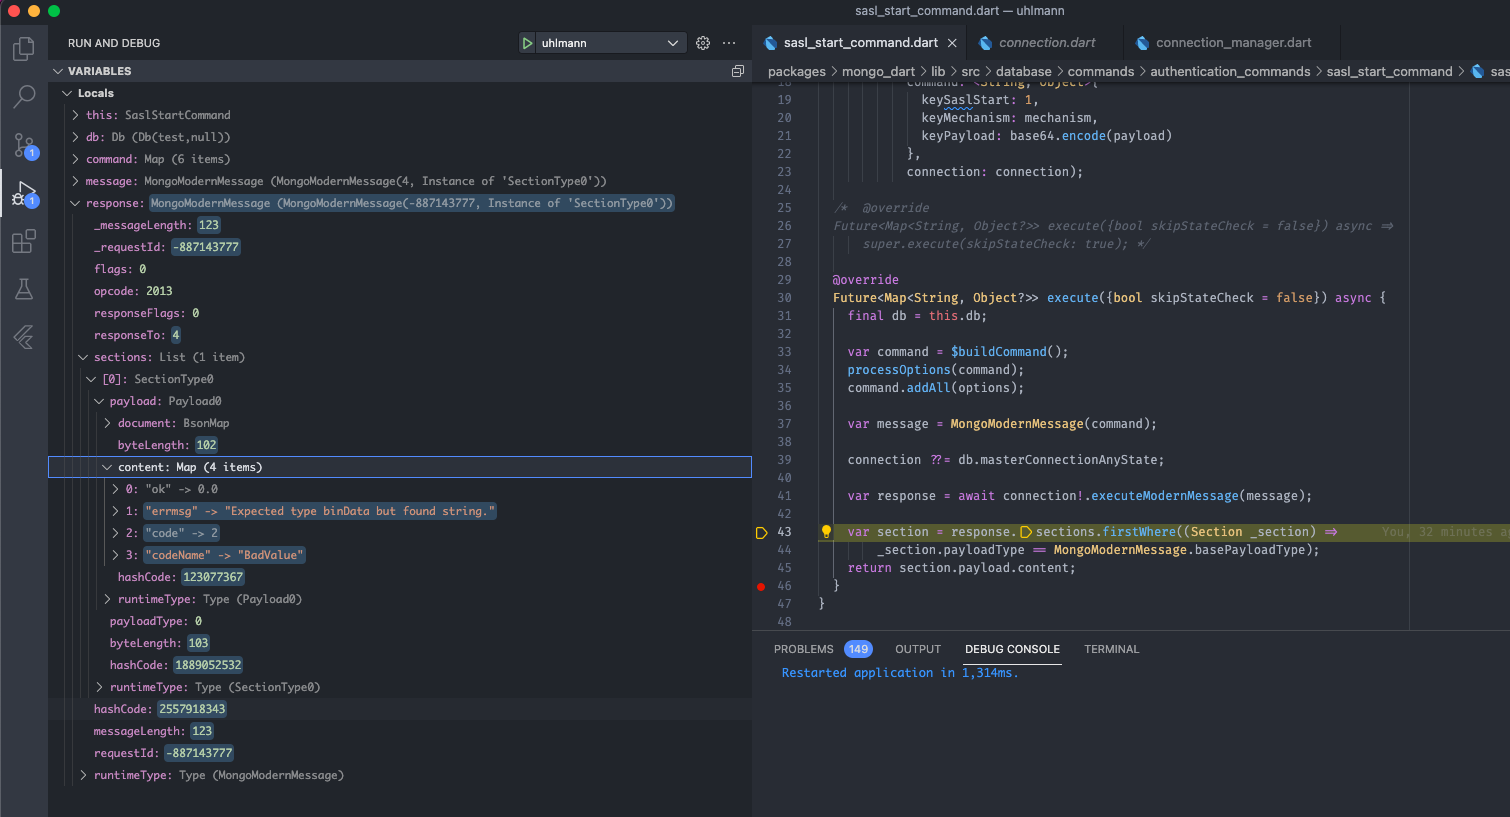Click the red breakpoint on line 46
The height and width of the screenshot is (817, 1510).
tap(761, 587)
